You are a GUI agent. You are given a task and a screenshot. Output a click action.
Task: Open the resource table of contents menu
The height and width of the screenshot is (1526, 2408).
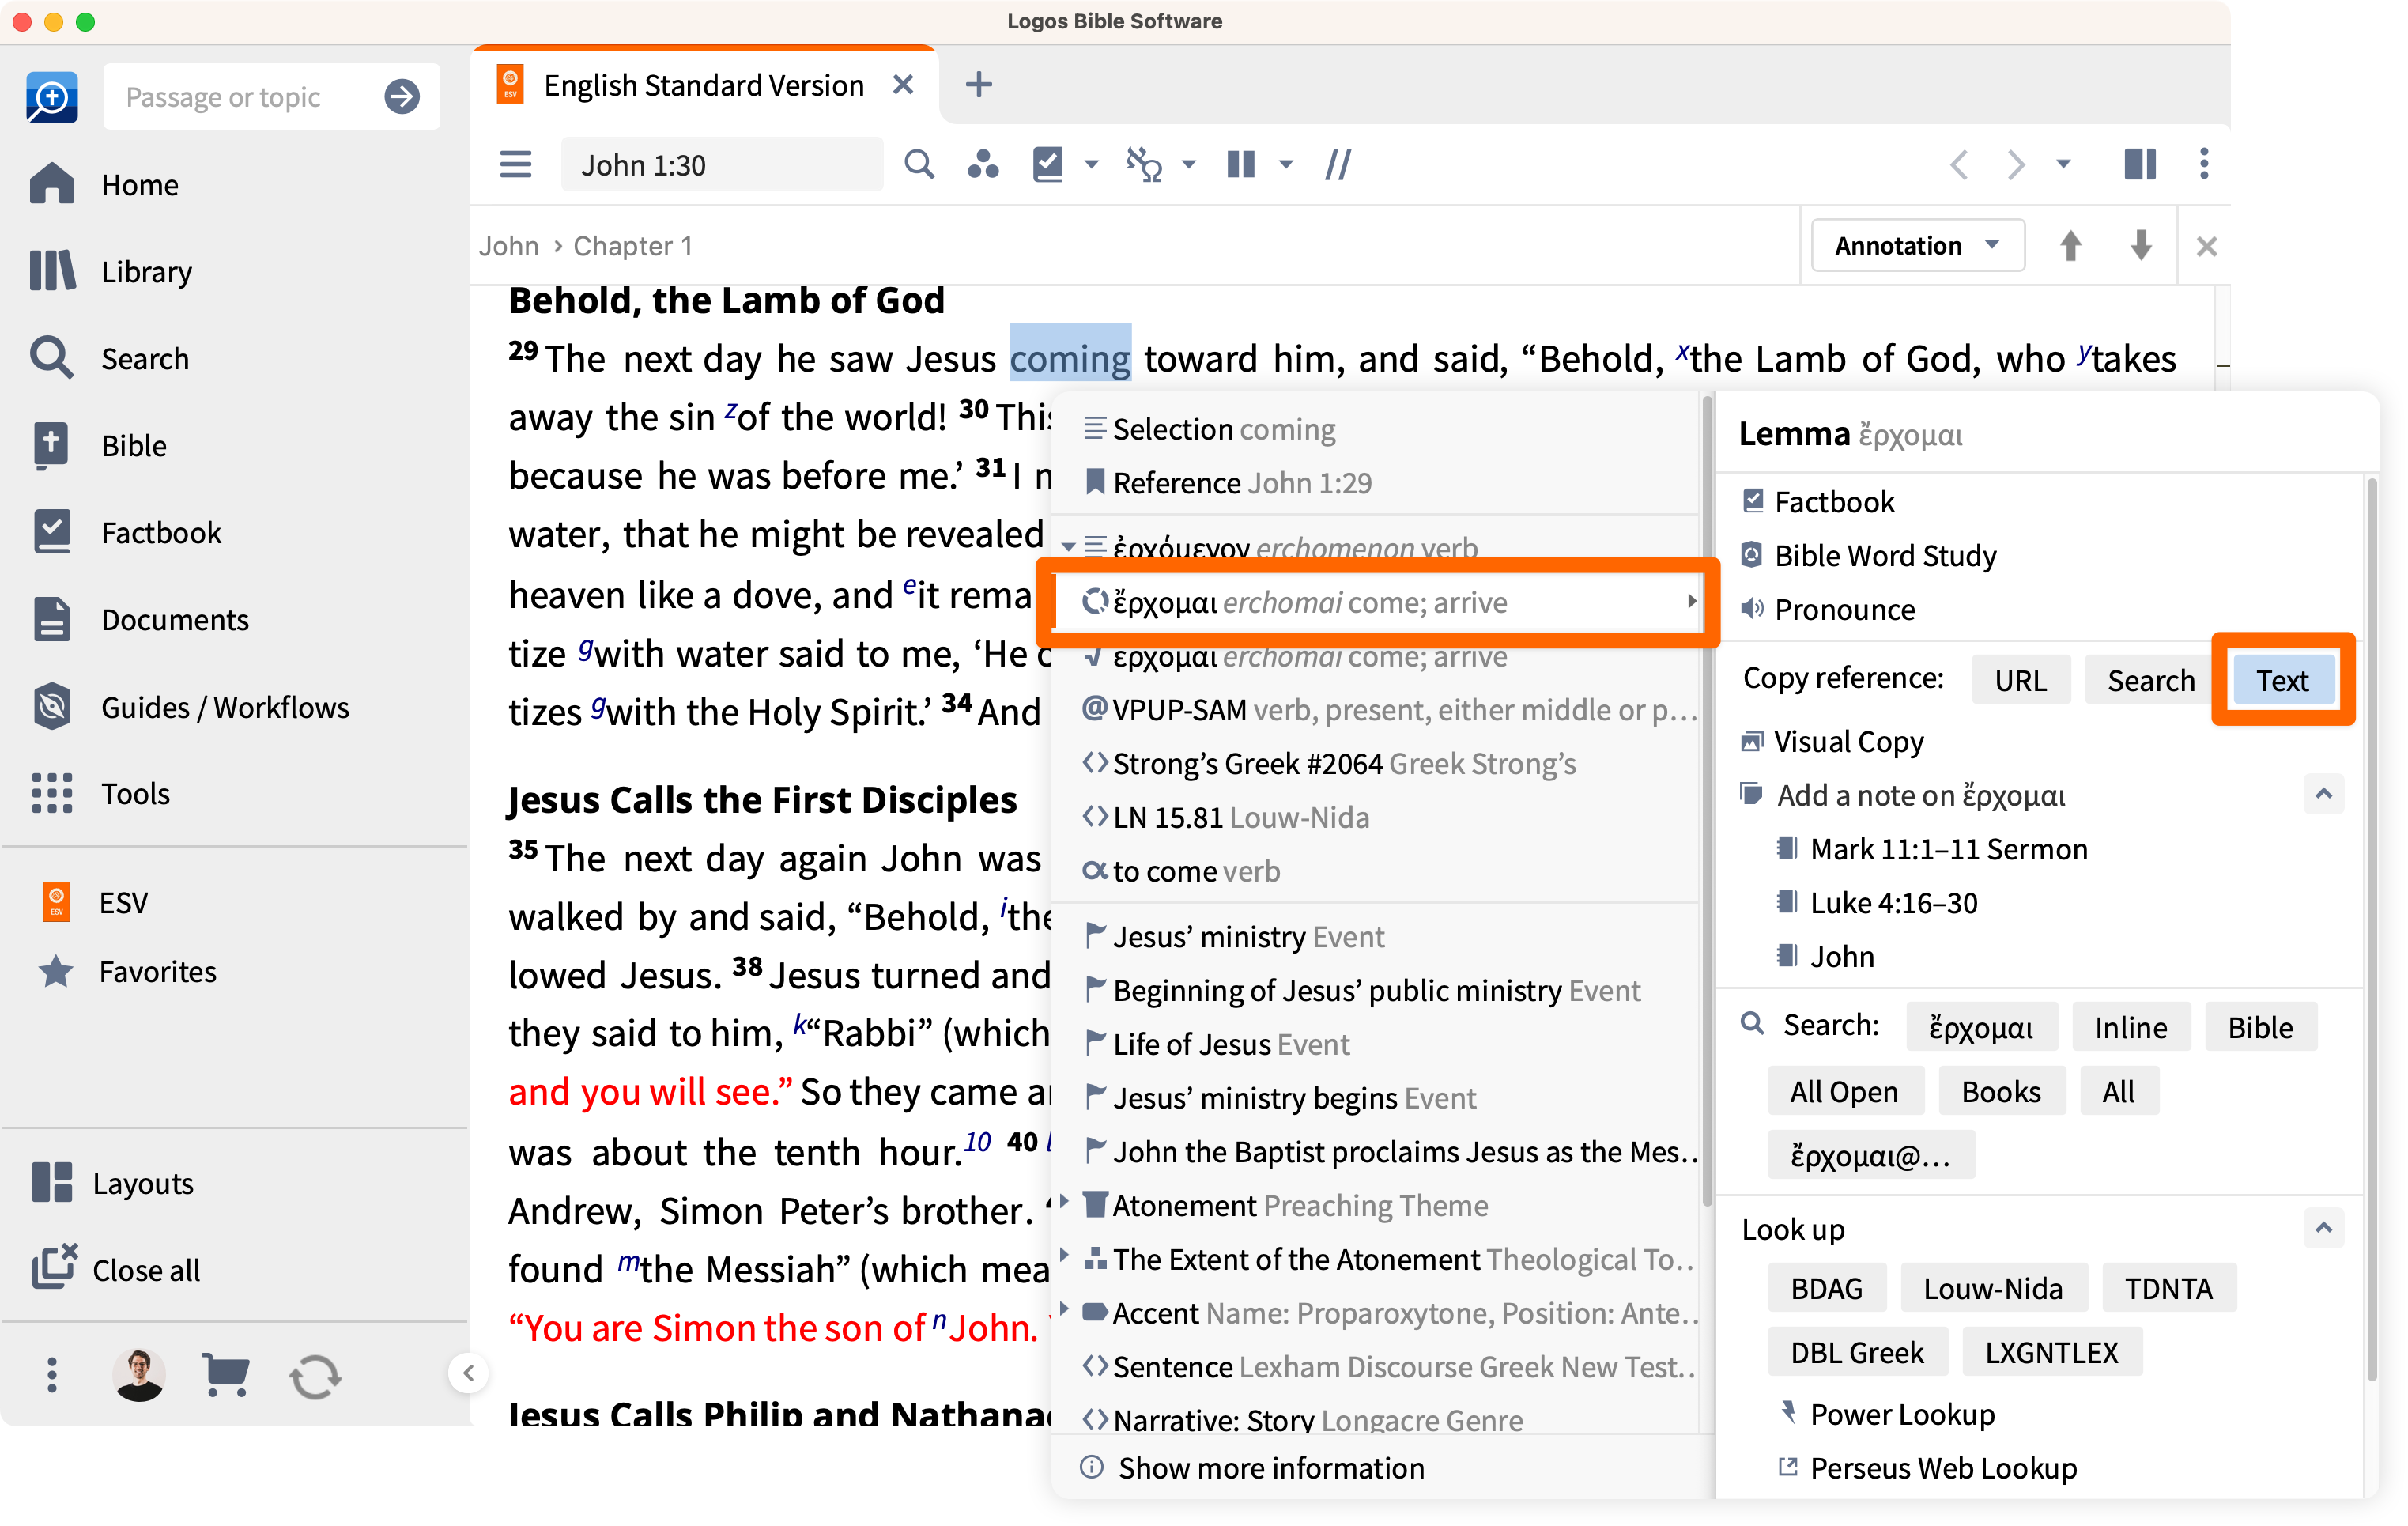click(516, 164)
